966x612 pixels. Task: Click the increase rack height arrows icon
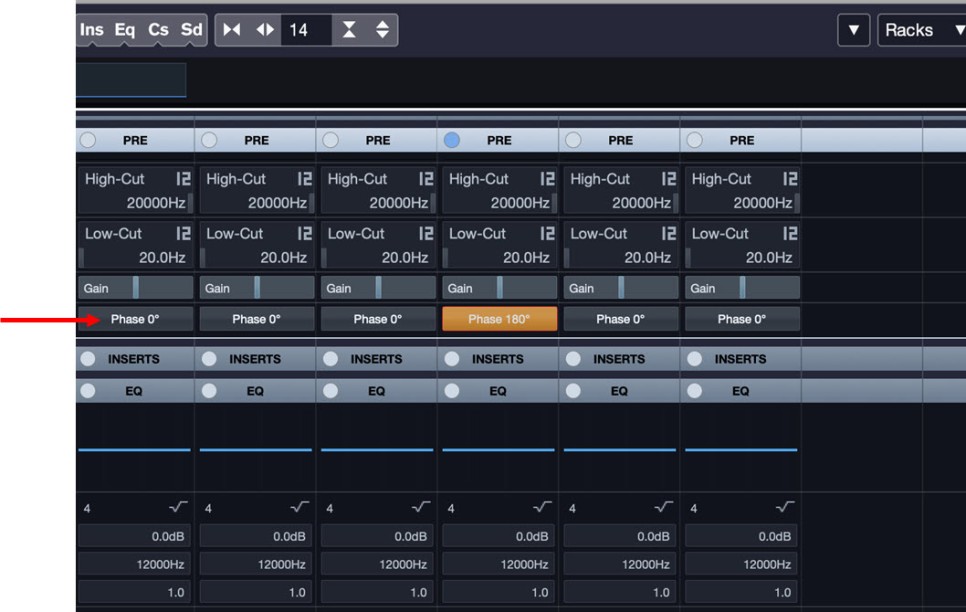(381, 30)
